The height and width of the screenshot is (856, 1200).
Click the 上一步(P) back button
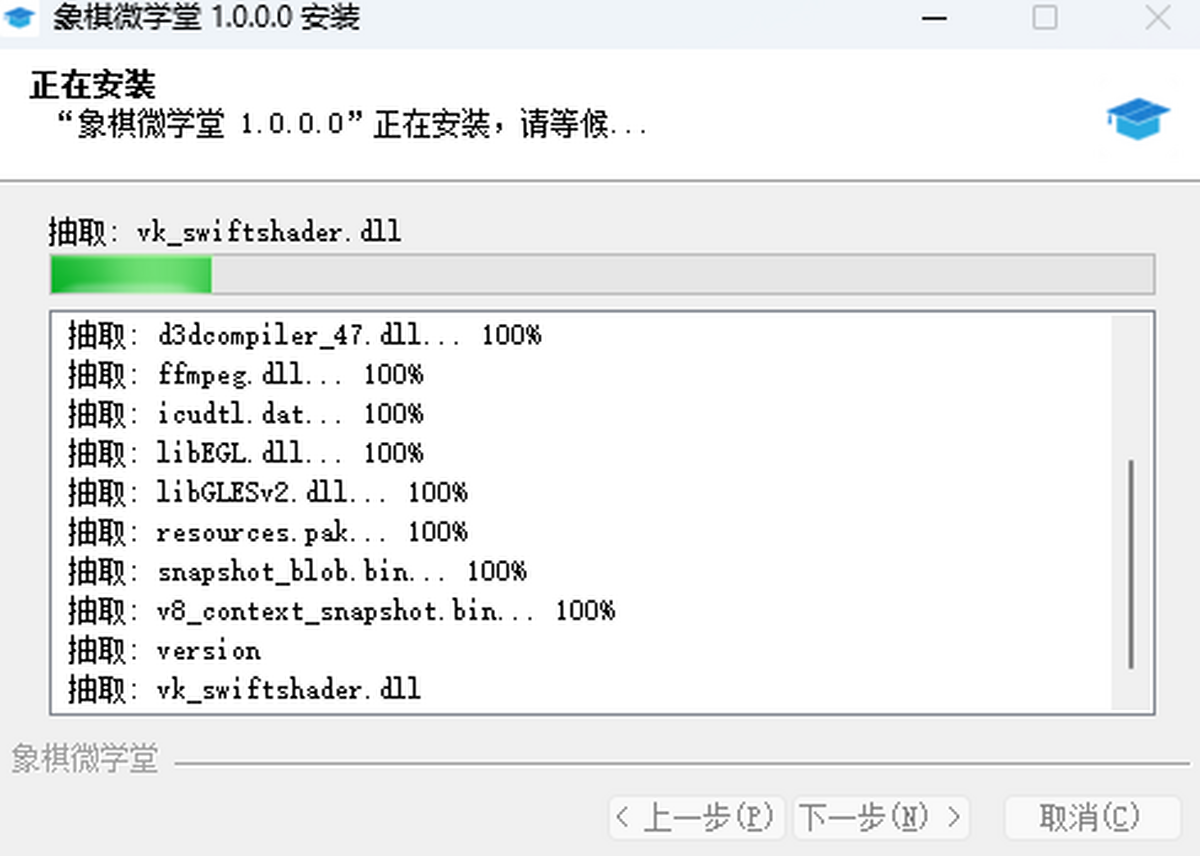(x=698, y=818)
